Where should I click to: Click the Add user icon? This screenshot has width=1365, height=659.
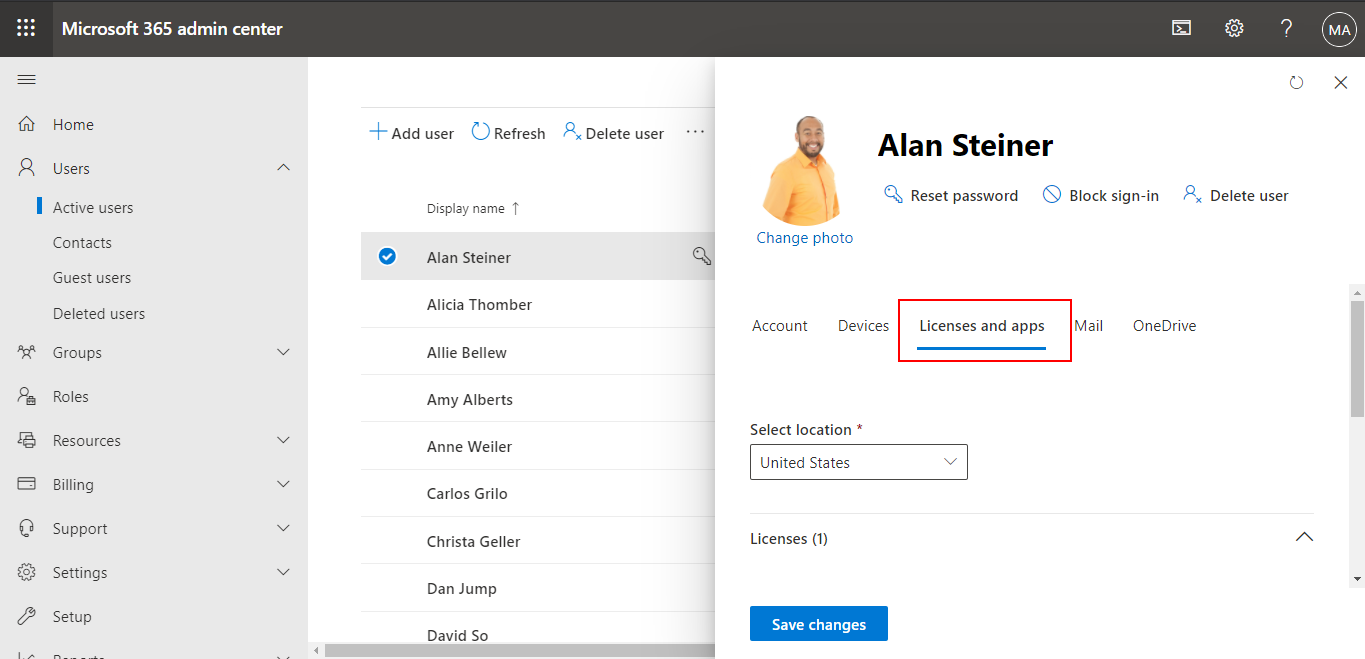click(379, 131)
